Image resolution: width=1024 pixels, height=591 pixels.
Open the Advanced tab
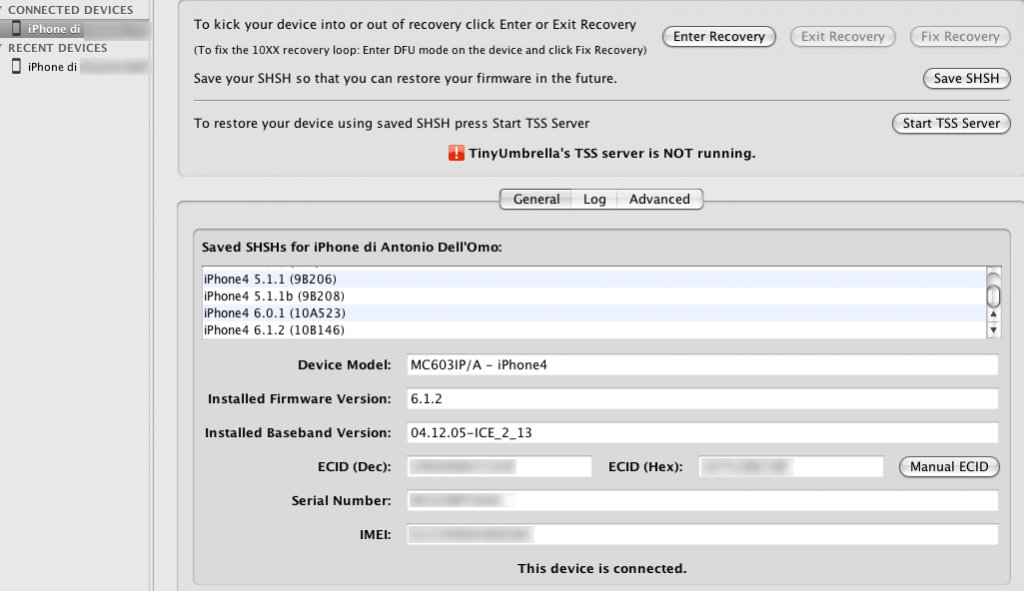pos(659,199)
